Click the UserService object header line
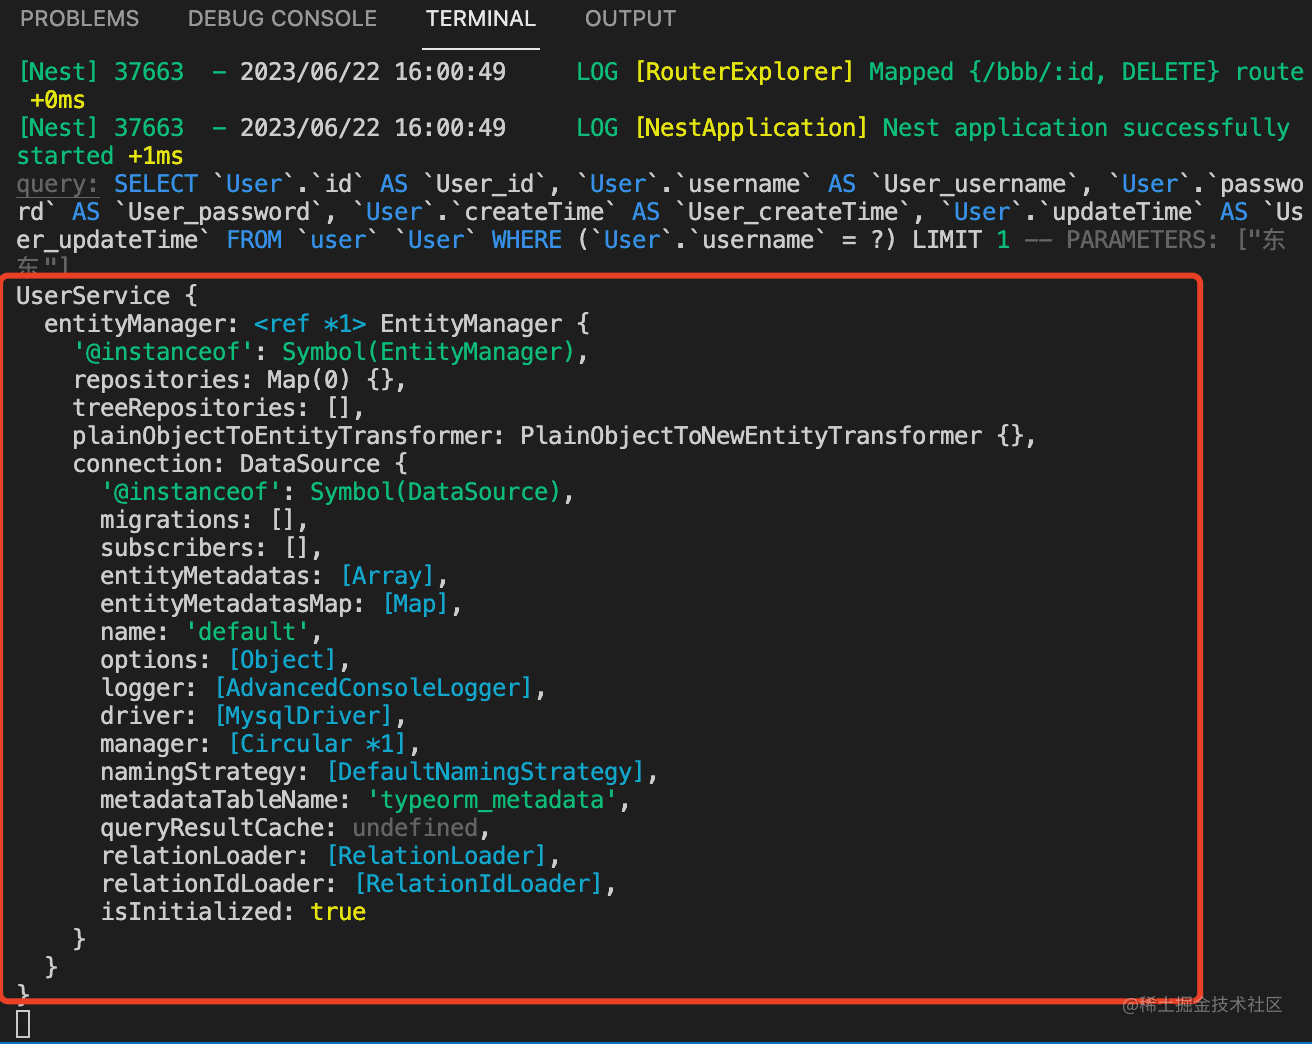1312x1044 pixels. [x=107, y=296]
